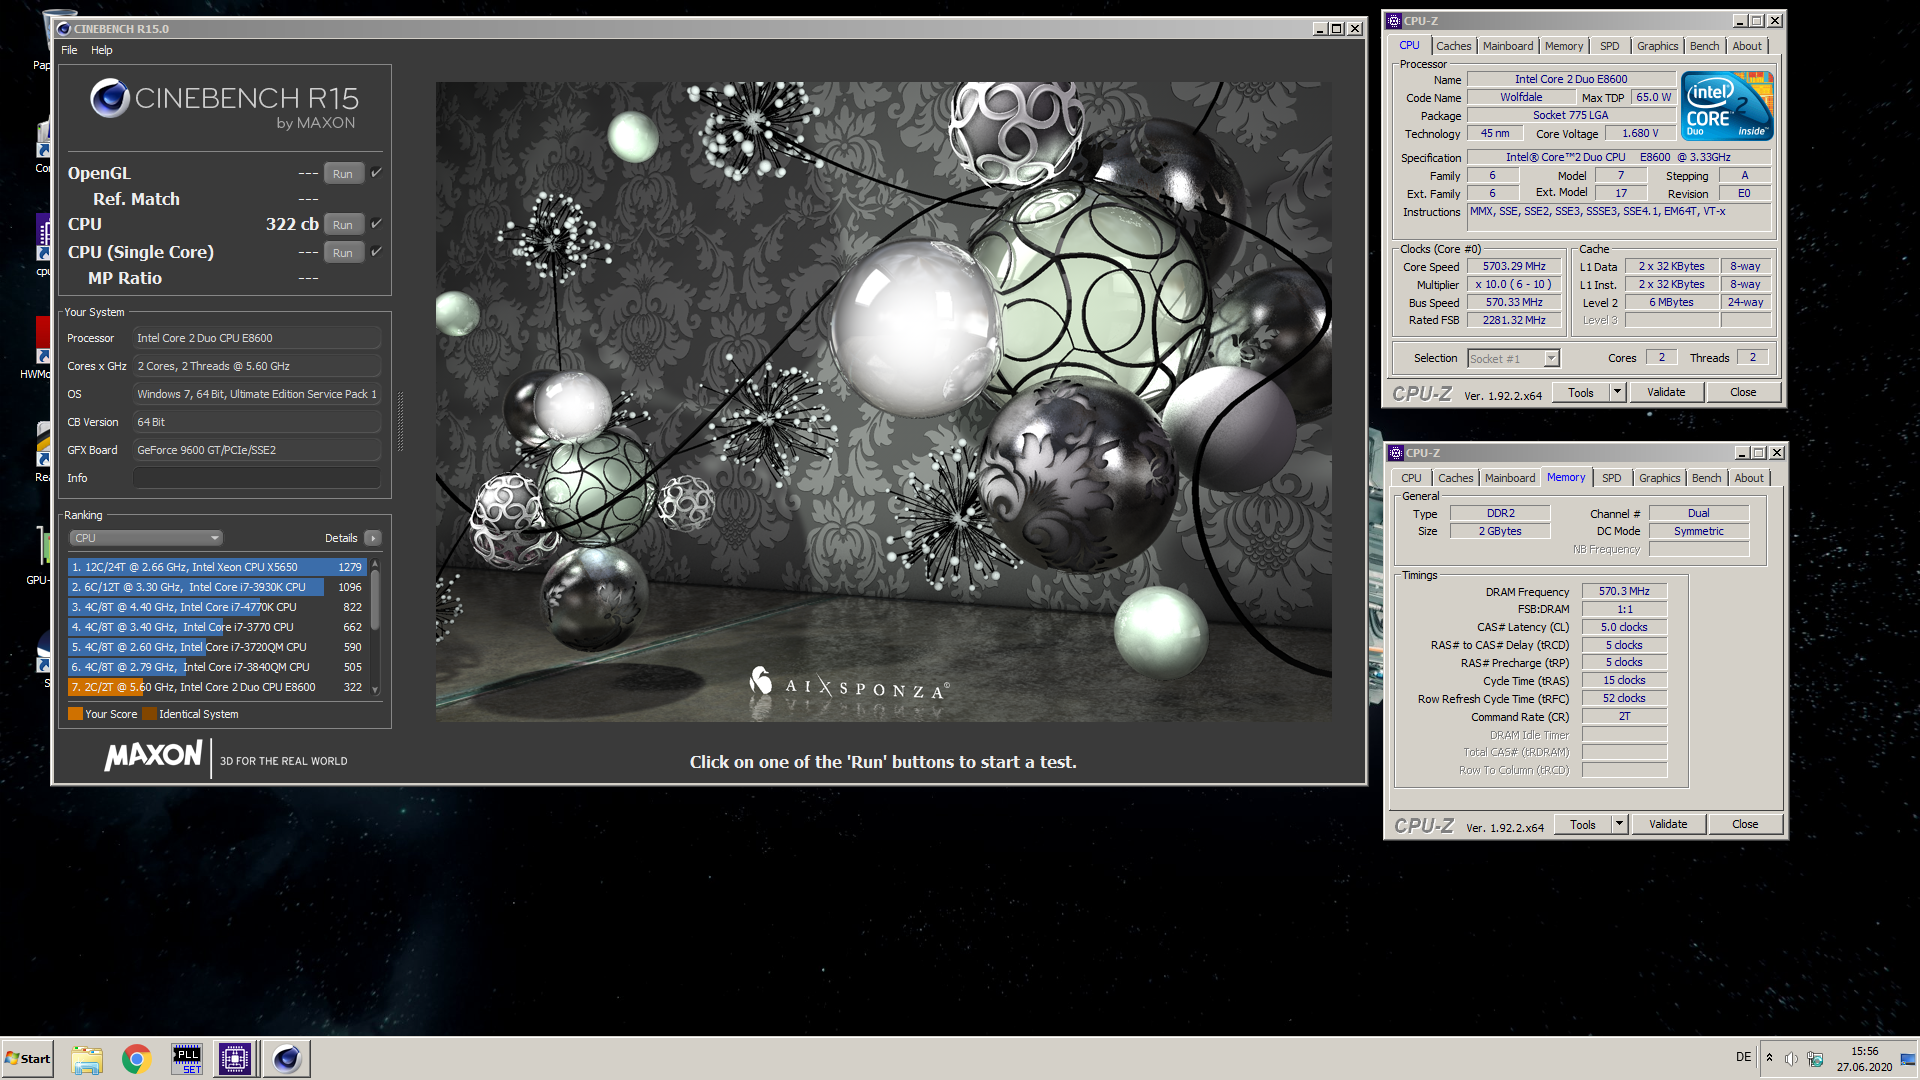Open the volume control in tray

pyautogui.click(x=1791, y=1059)
